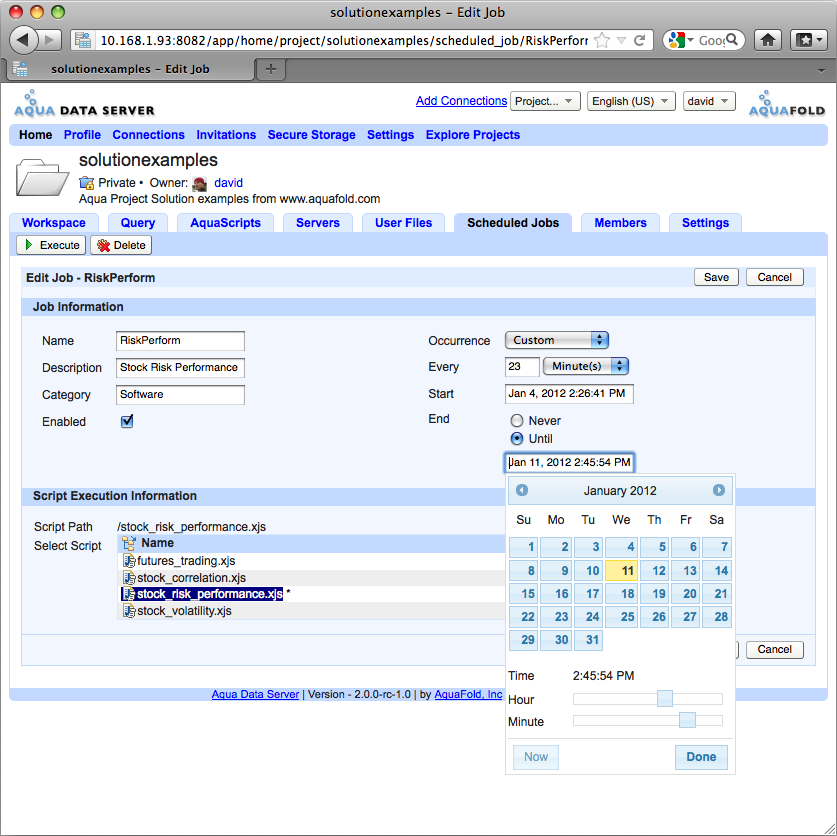Bookmark page with the star icon
Image resolution: width=837 pixels, height=836 pixels.
coord(602,40)
